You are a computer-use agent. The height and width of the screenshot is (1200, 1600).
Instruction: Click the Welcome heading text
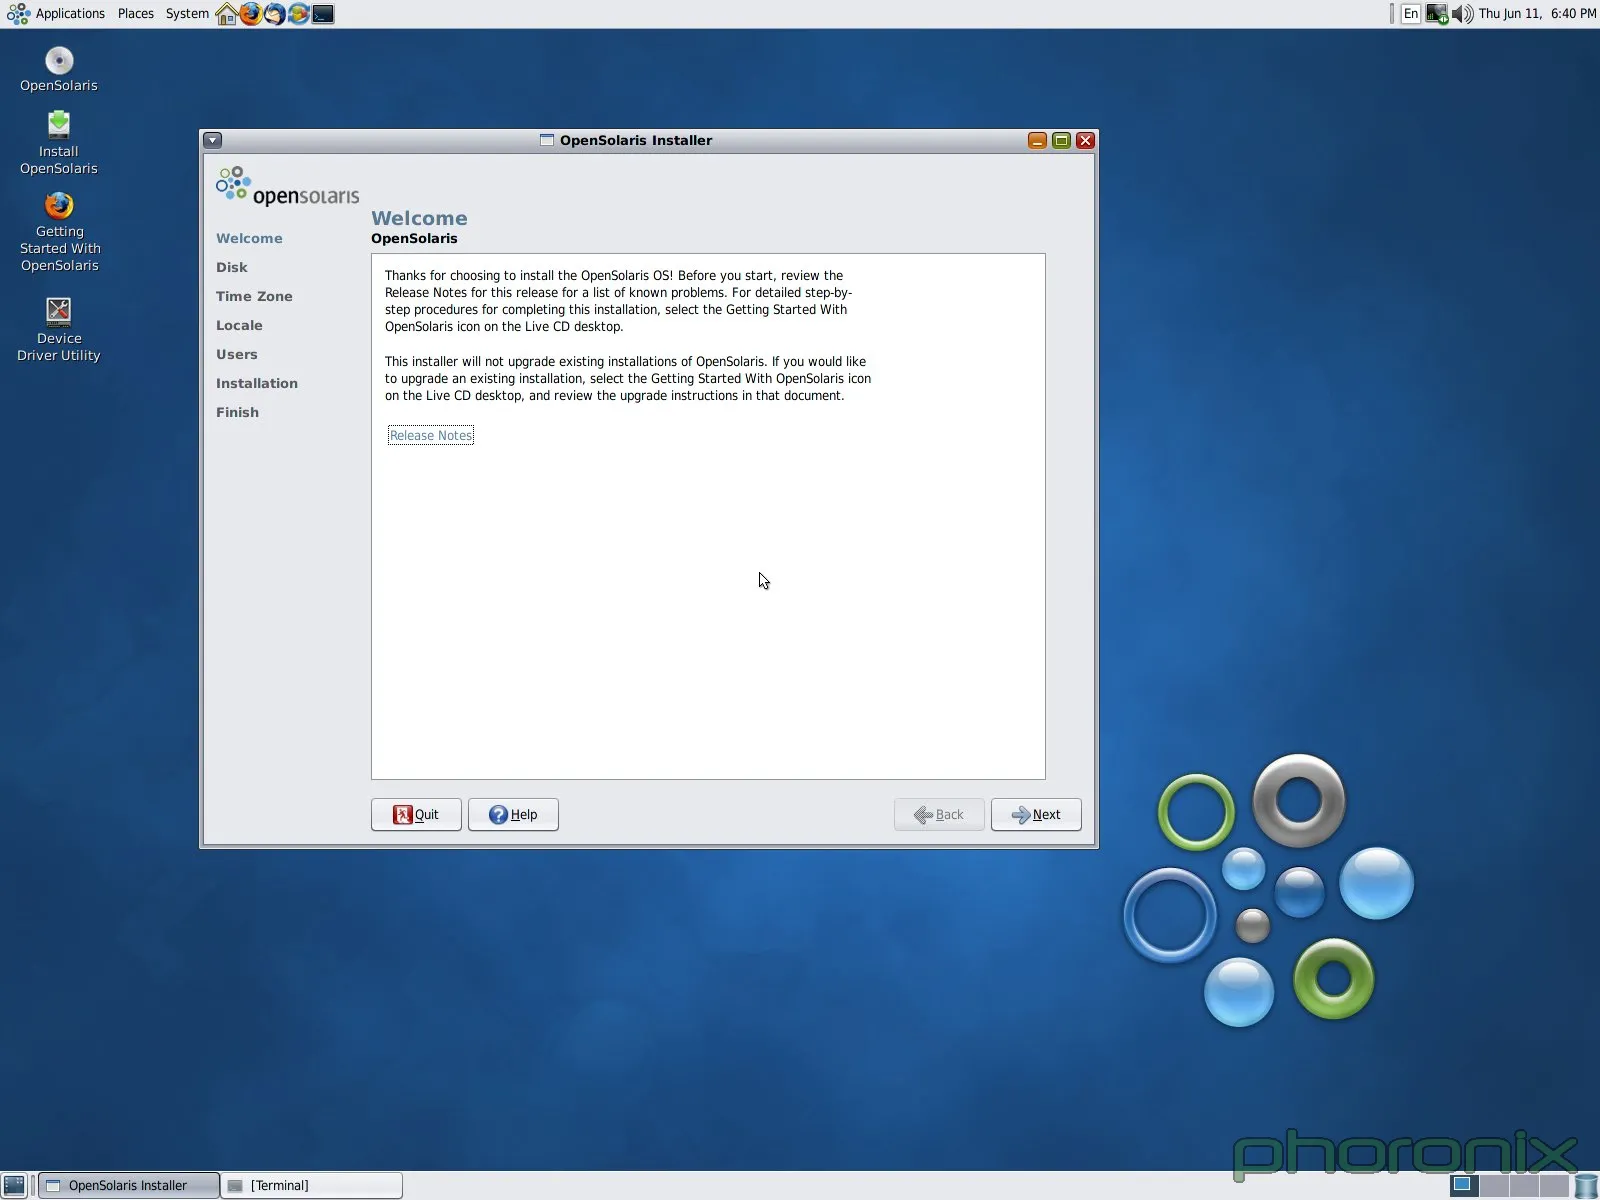click(419, 218)
